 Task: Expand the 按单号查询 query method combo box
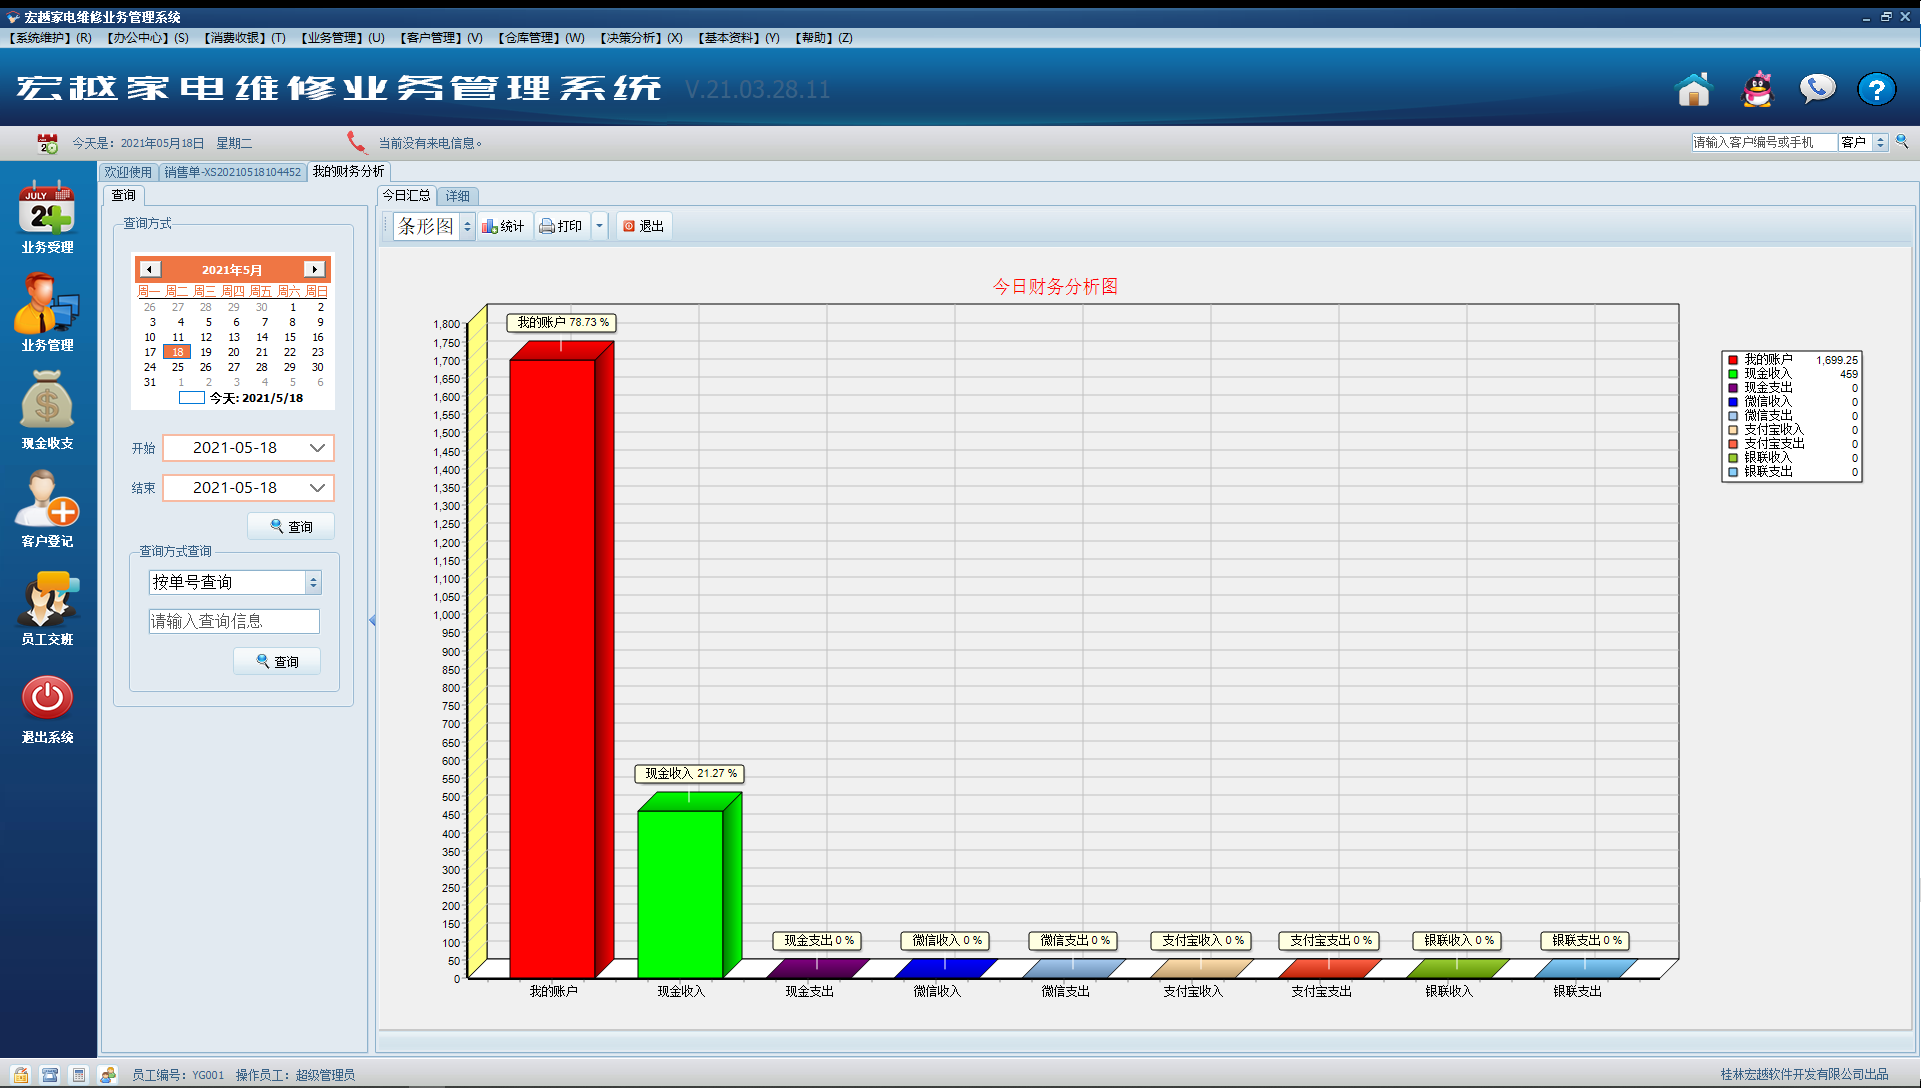pos(313,582)
